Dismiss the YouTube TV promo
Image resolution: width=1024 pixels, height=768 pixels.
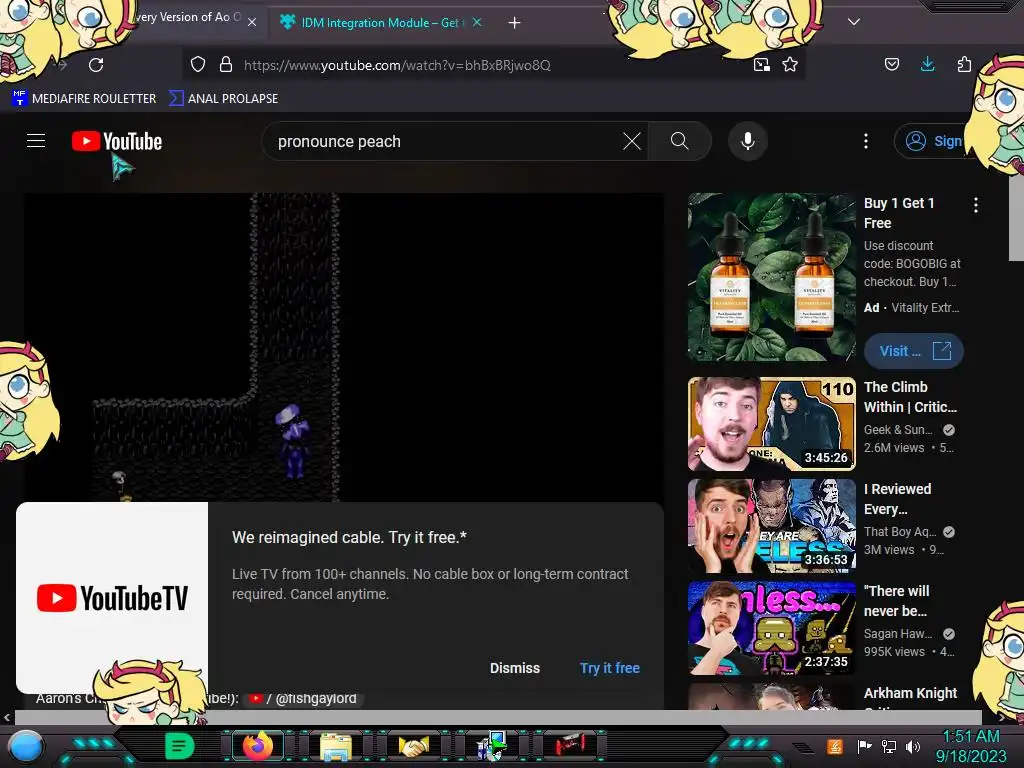coord(515,668)
